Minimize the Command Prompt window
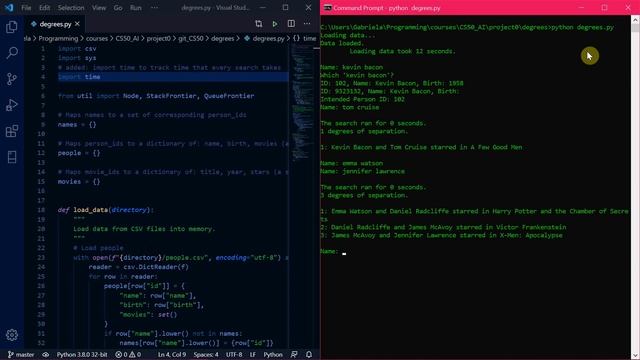 581,7
